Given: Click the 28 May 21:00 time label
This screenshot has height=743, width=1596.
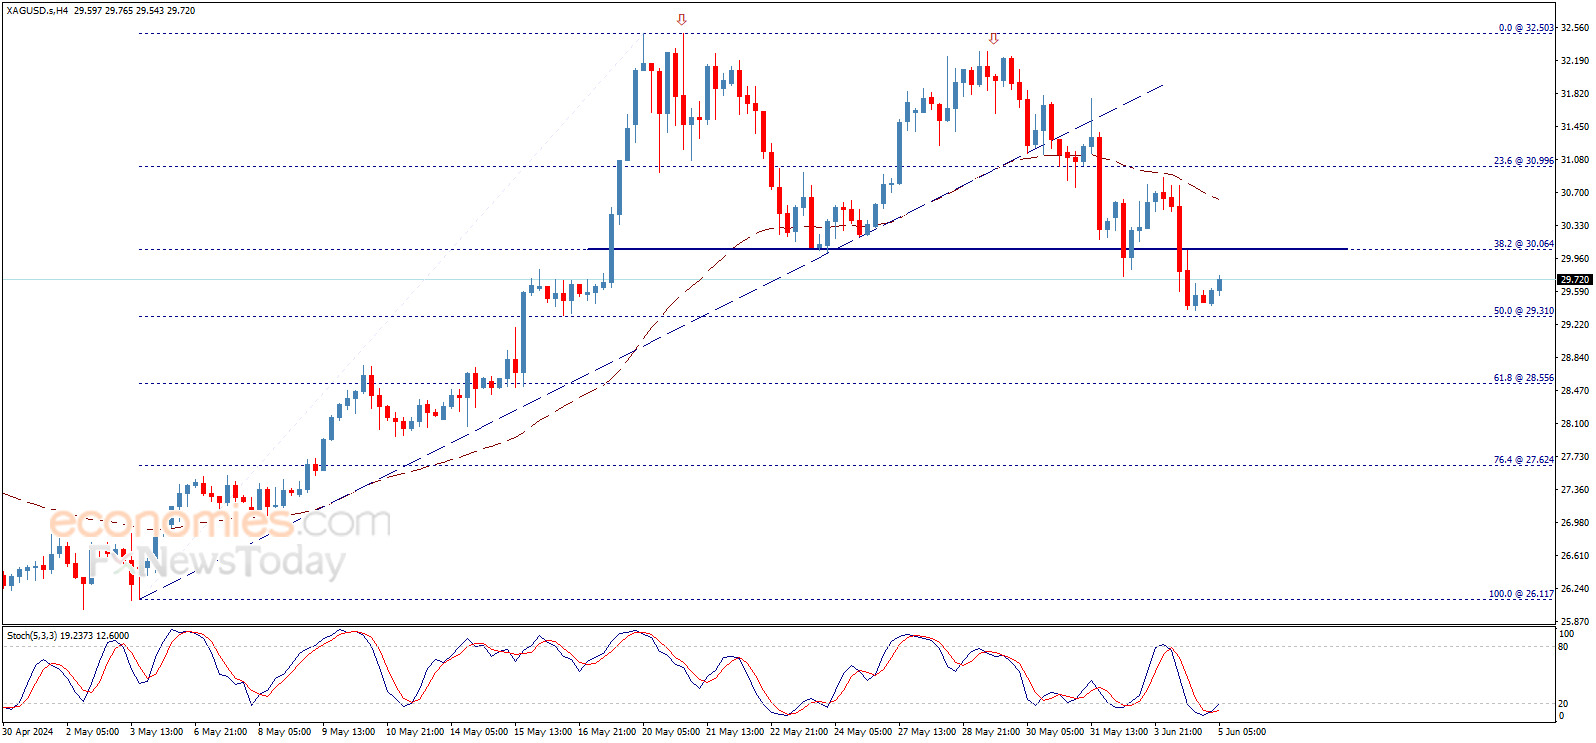Looking at the screenshot, I should click(991, 732).
